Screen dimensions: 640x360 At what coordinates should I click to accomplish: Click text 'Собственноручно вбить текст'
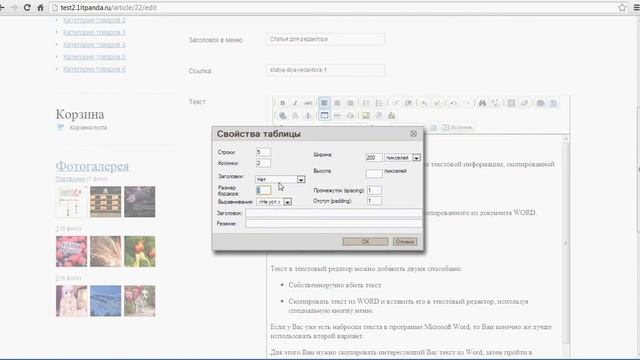point(335,285)
